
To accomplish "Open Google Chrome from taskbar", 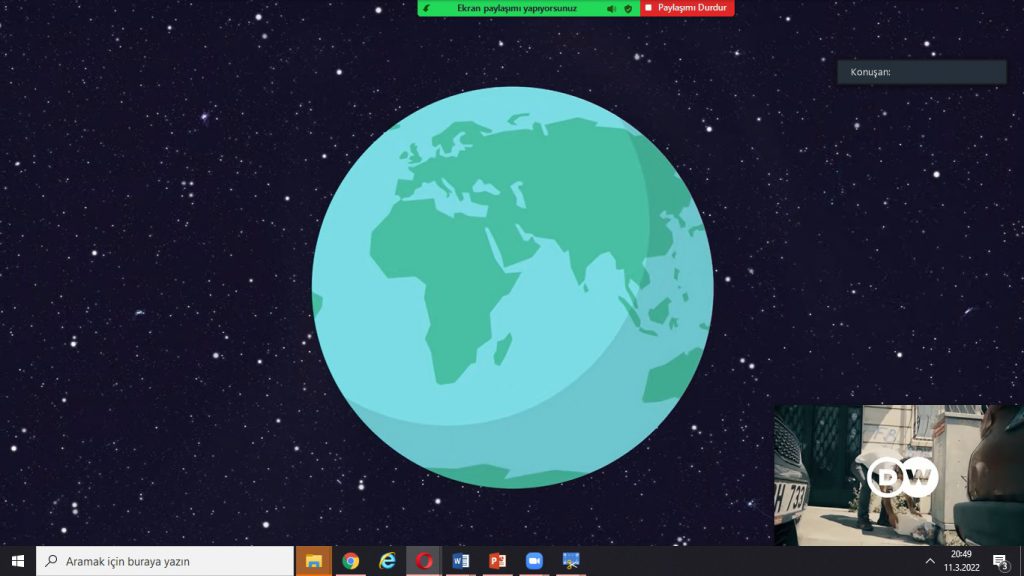I will coord(350,561).
